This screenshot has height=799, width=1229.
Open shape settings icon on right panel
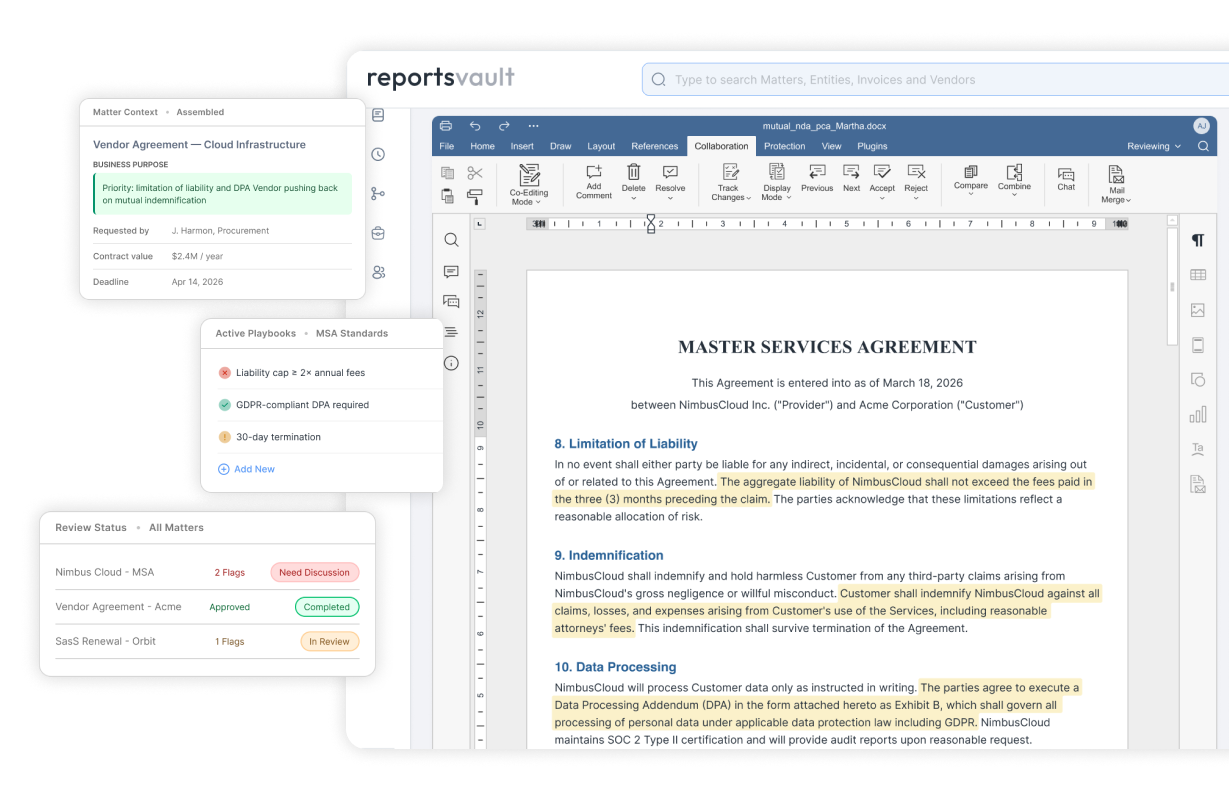tap(1198, 380)
